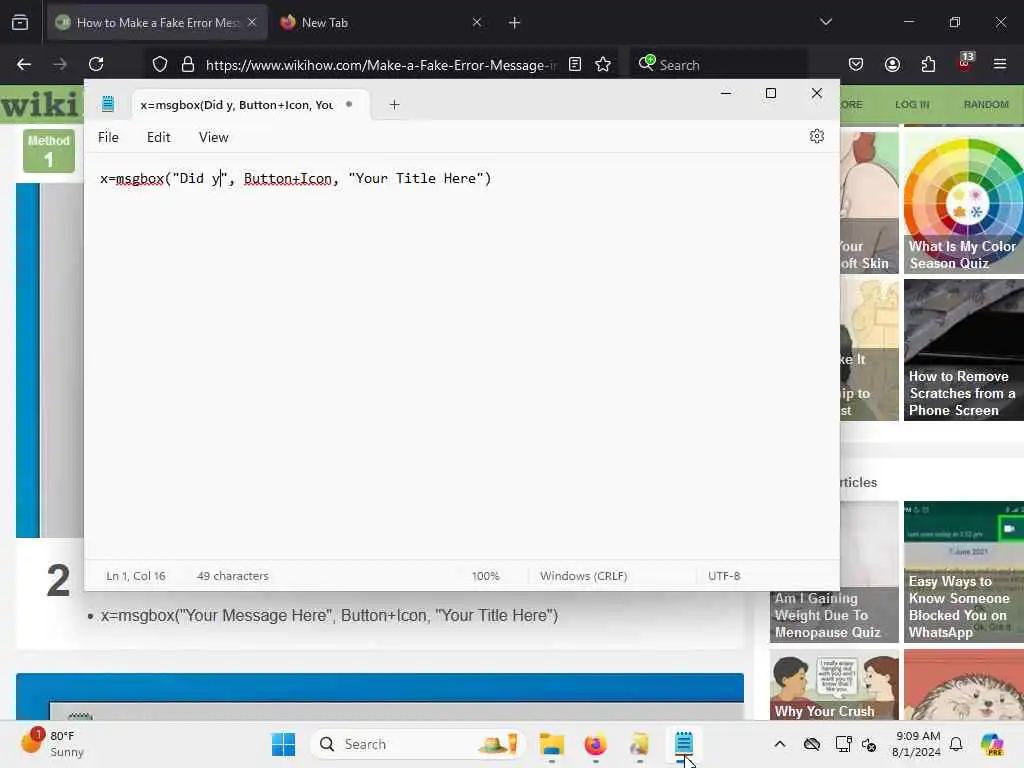Open Firefox recent tabs view icon

[x=20, y=23]
